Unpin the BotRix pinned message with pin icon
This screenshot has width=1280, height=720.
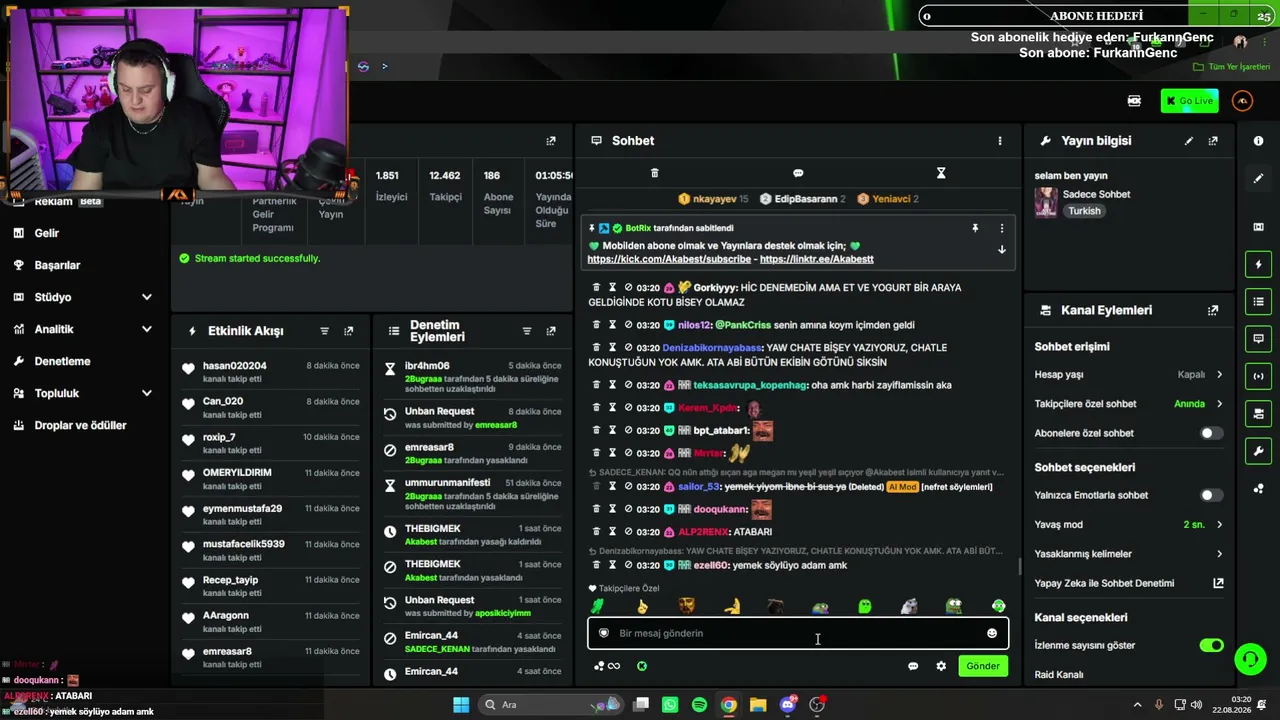975,228
